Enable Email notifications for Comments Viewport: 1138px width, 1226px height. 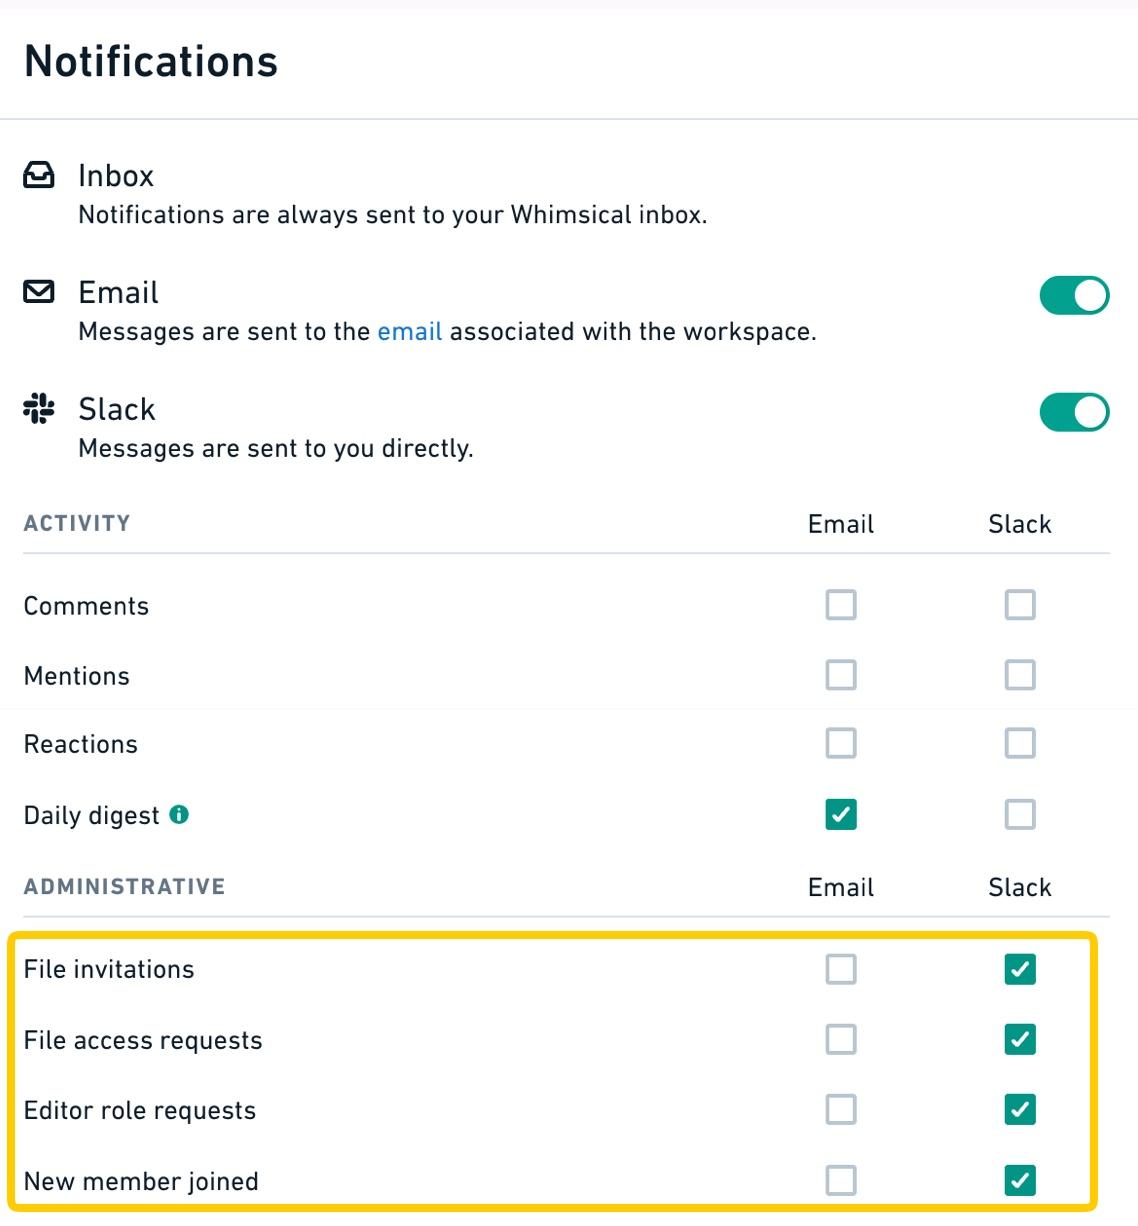pos(841,605)
